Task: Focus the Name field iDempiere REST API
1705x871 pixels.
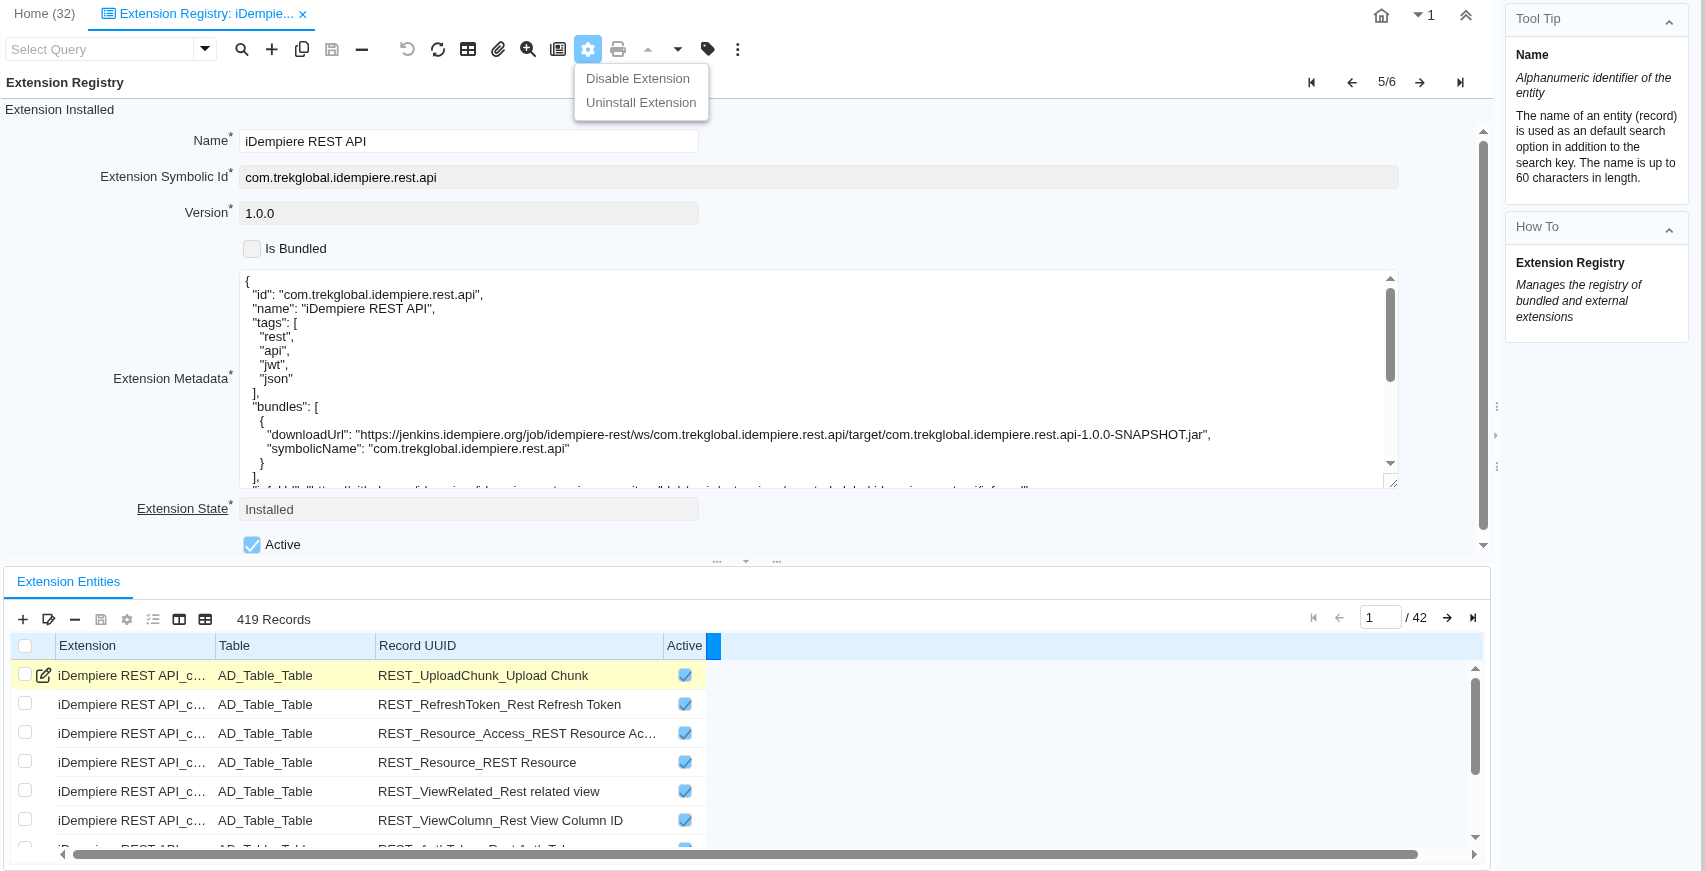Action: tap(468, 142)
